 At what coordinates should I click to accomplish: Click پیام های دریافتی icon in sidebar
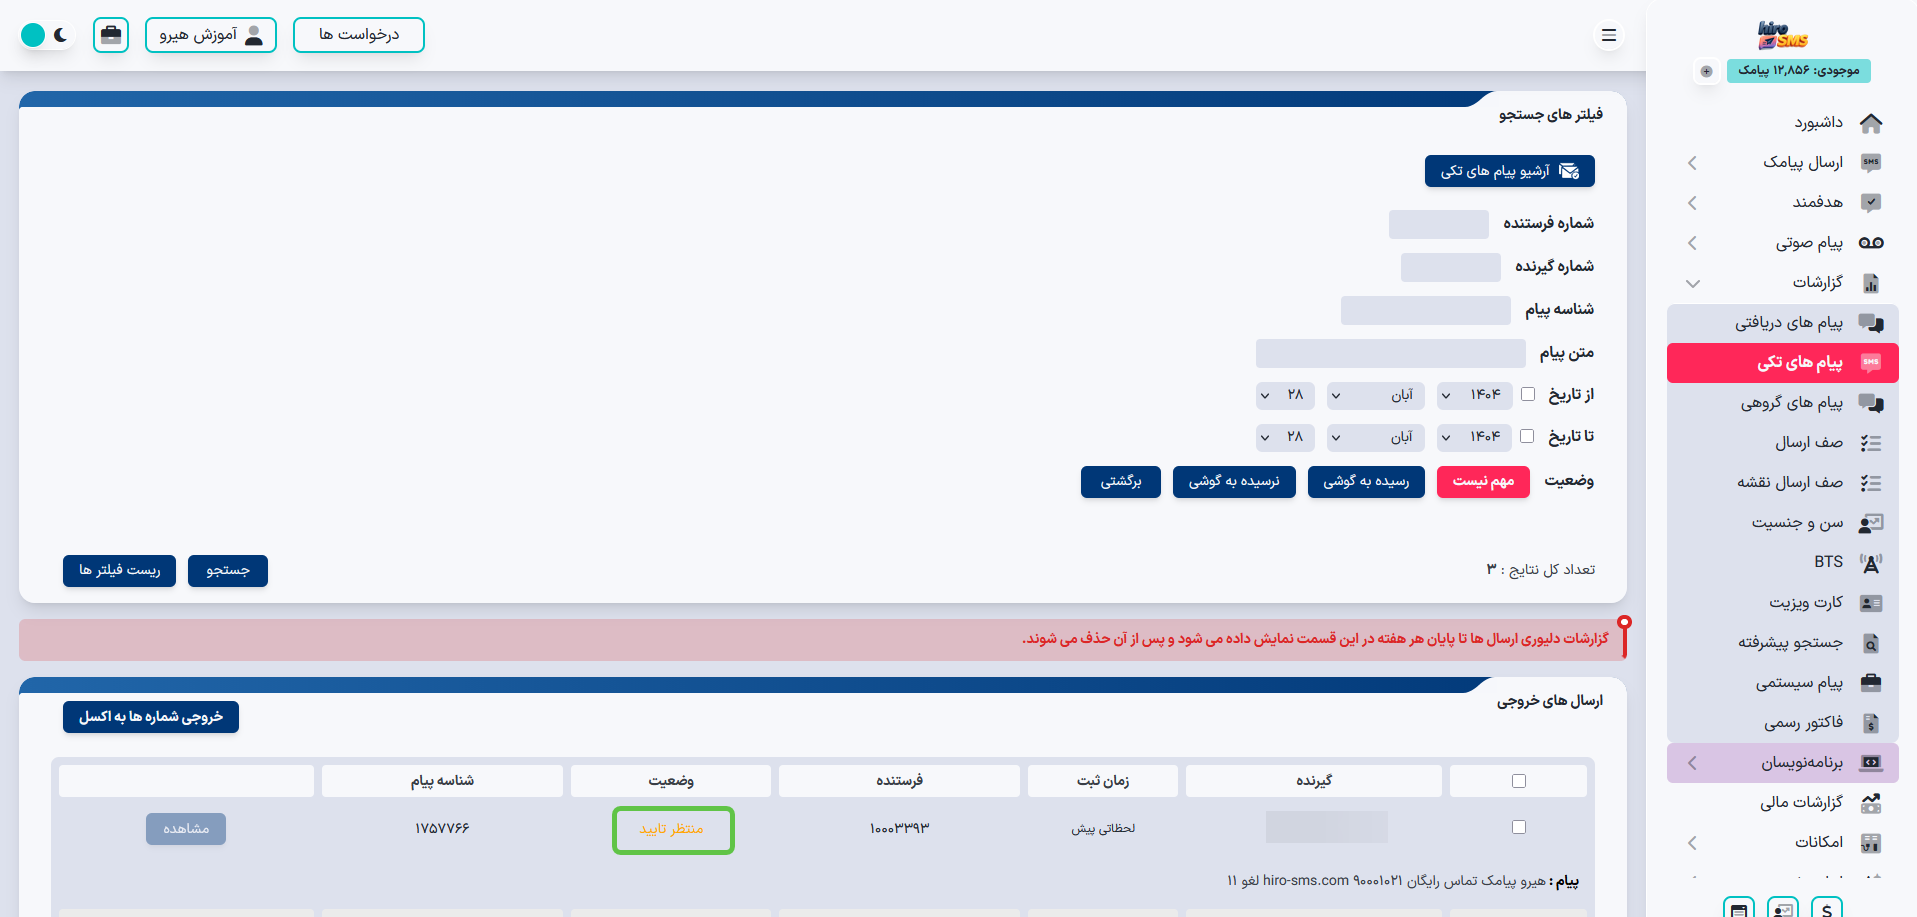(1871, 322)
